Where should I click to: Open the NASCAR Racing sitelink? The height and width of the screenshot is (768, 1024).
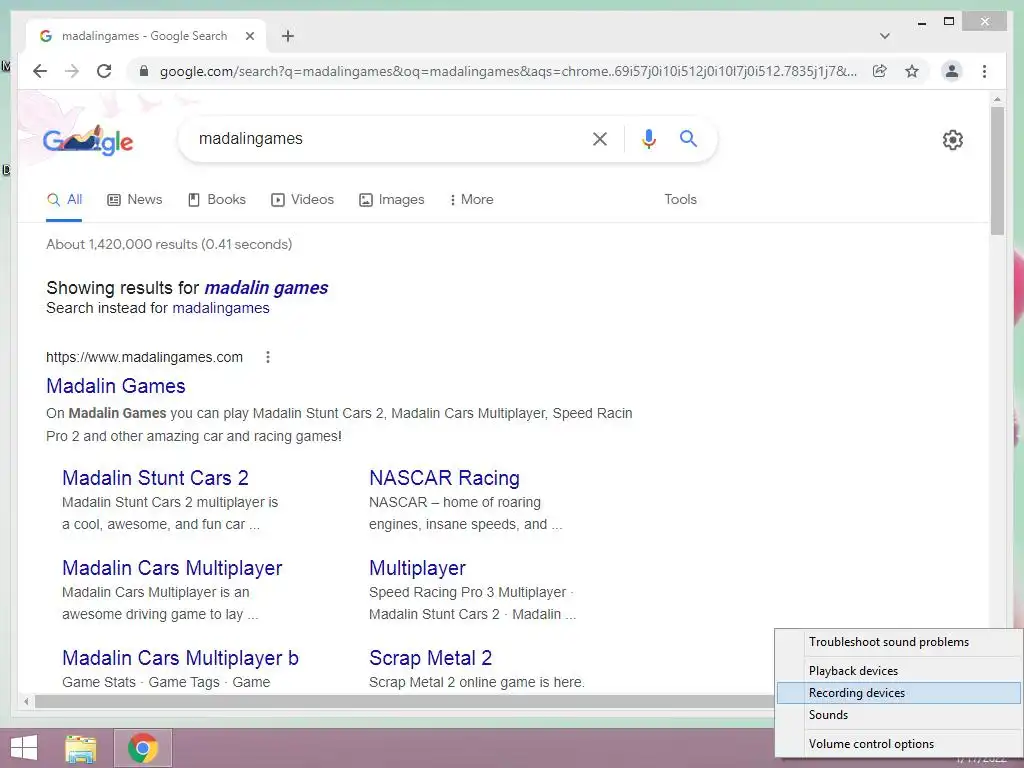point(445,478)
